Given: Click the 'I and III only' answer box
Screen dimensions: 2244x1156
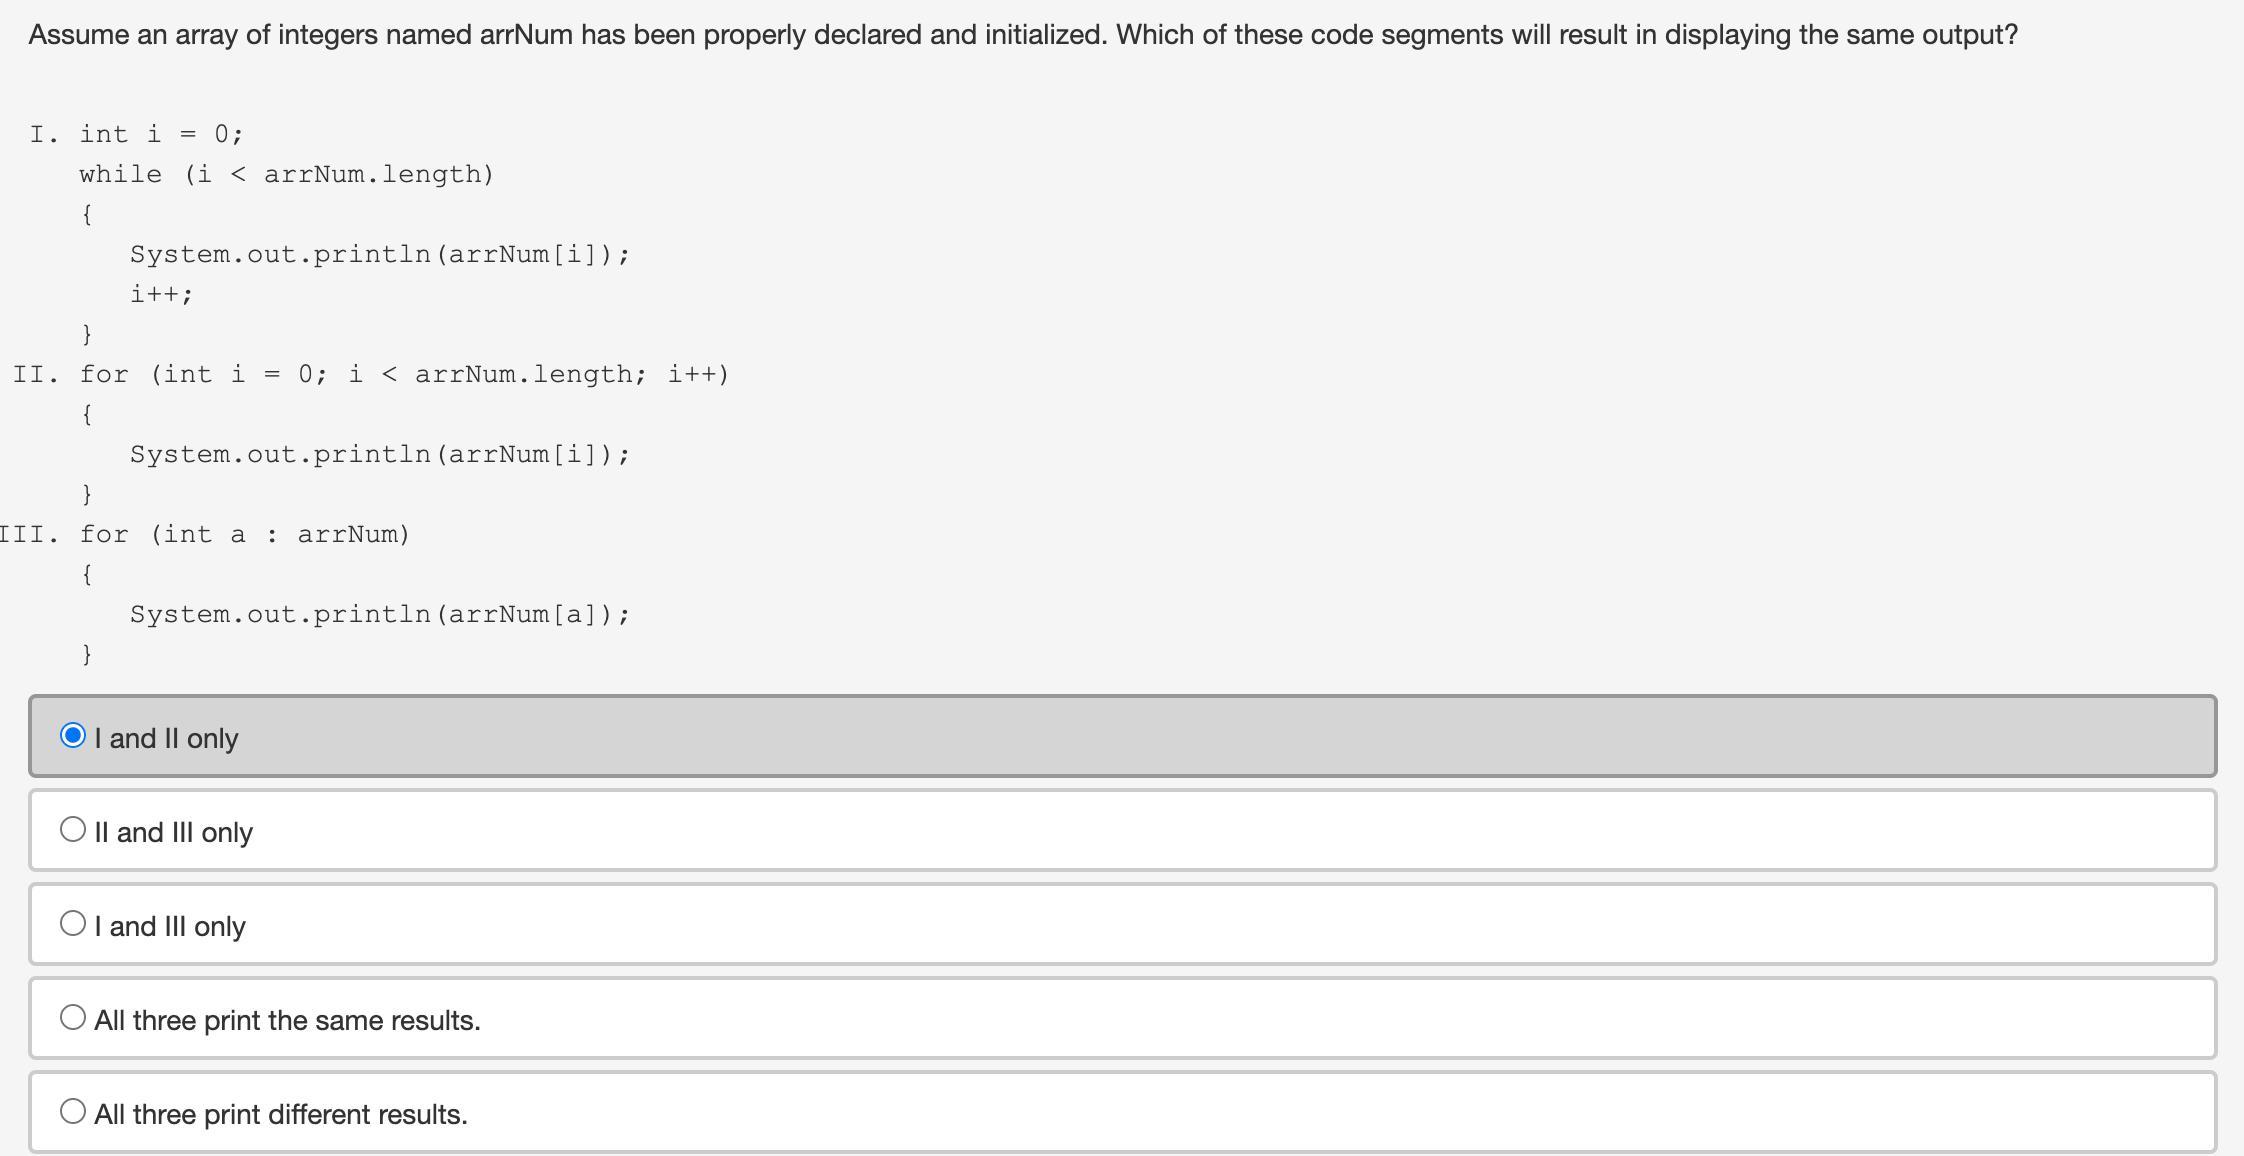Looking at the screenshot, I should click(x=1122, y=924).
